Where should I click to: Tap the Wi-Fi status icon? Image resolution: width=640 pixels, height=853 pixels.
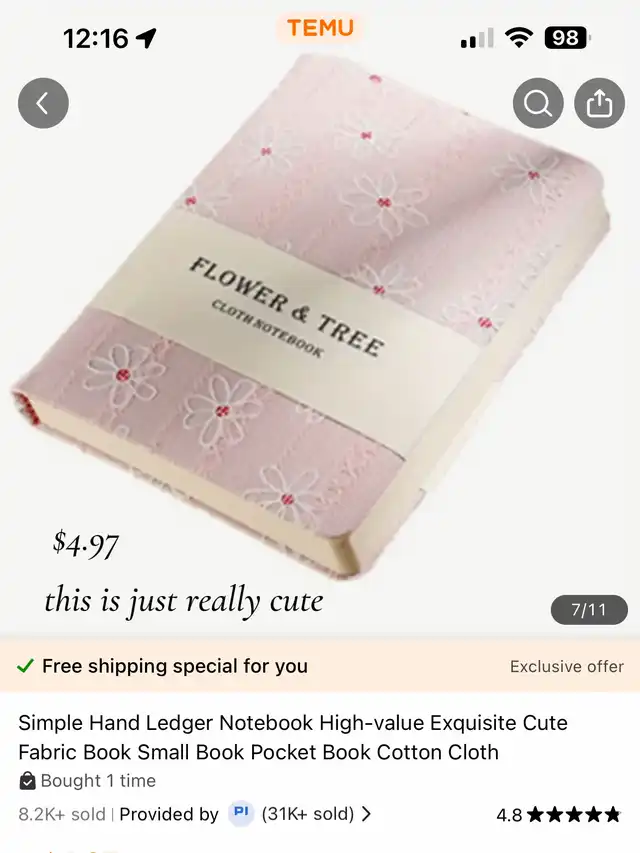[x=519, y=38]
